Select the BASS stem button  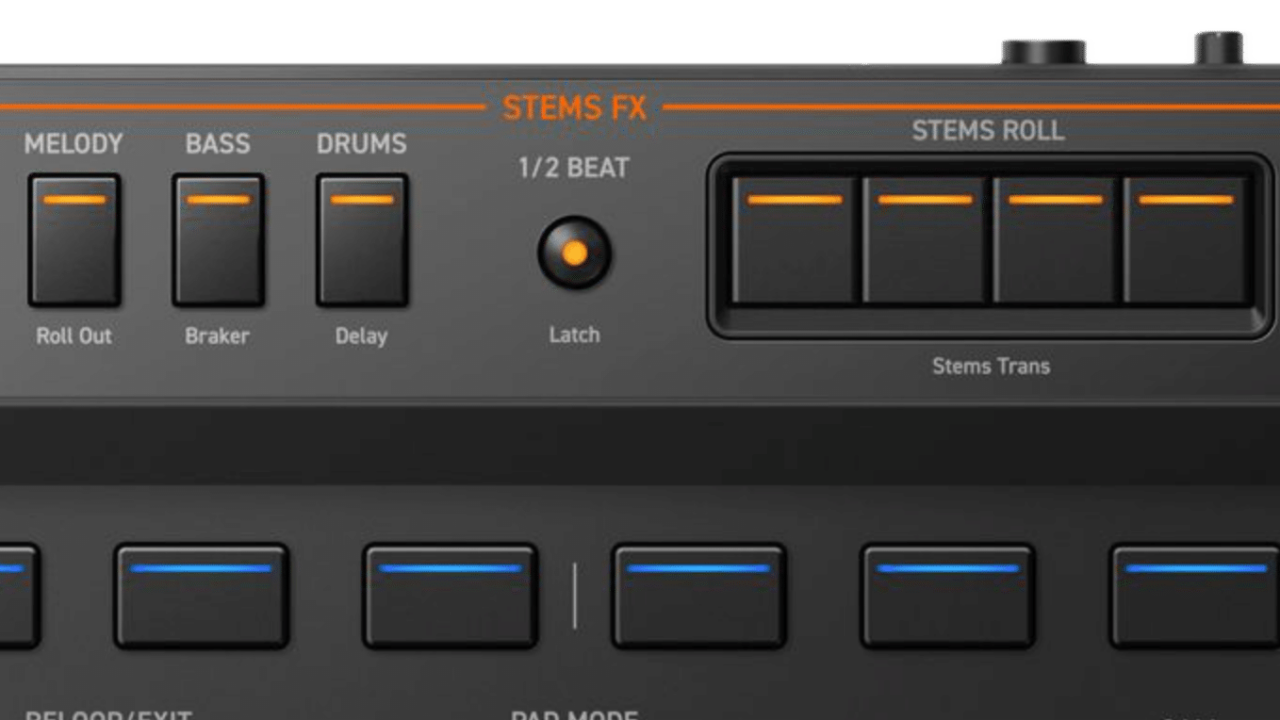click(218, 238)
